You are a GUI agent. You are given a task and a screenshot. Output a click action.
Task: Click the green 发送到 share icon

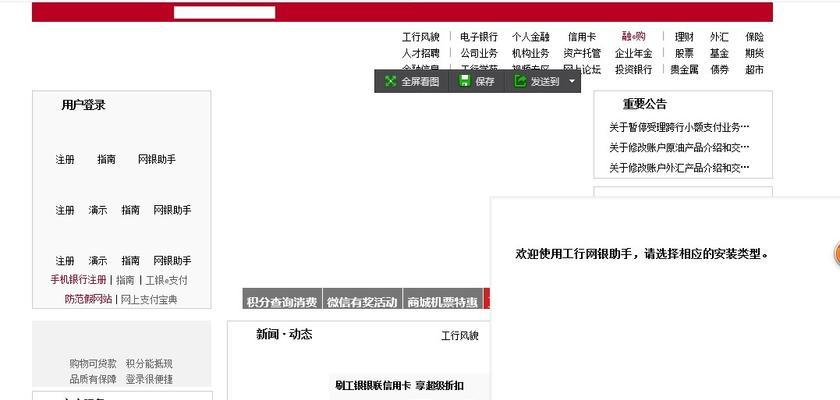tap(520, 81)
